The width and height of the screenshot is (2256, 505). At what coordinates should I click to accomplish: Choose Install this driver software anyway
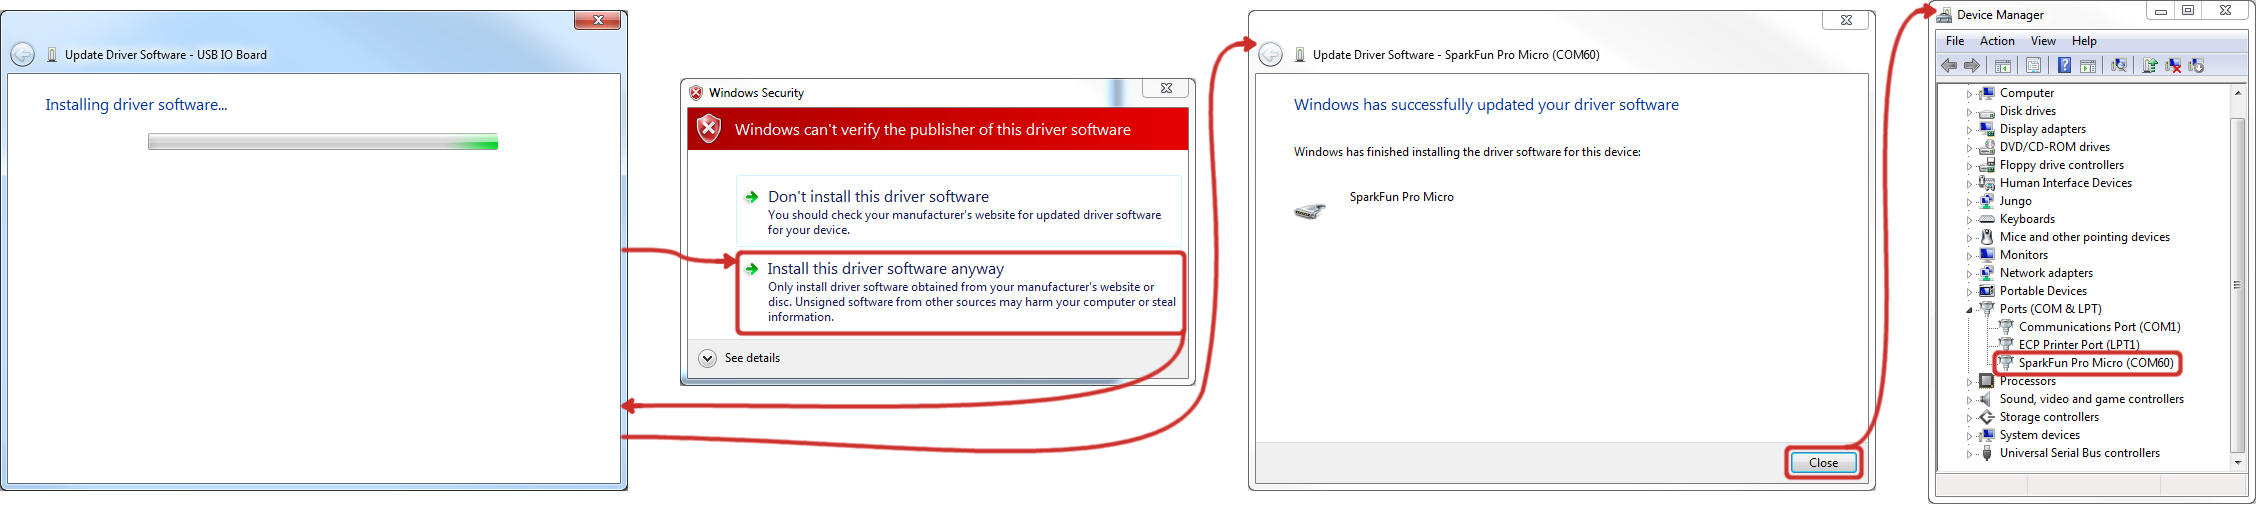[x=961, y=292]
